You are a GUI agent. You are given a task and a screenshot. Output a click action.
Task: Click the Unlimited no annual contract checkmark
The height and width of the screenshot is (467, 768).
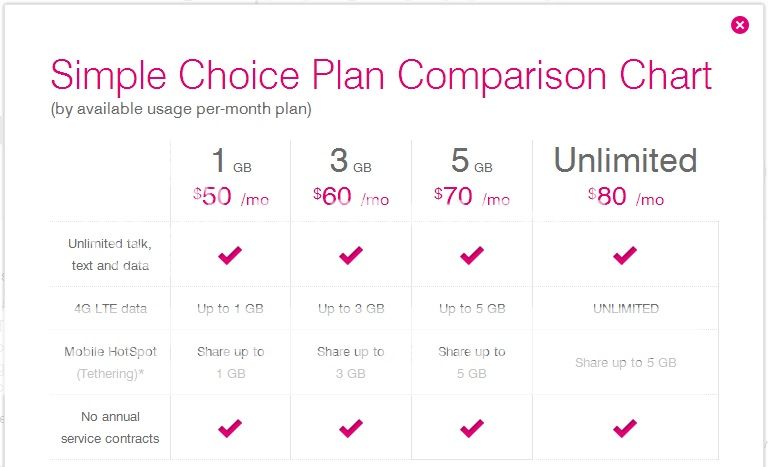tap(625, 428)
